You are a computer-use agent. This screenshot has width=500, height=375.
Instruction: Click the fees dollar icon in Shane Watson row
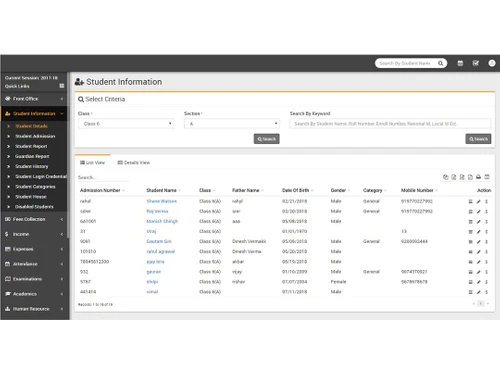486,201
